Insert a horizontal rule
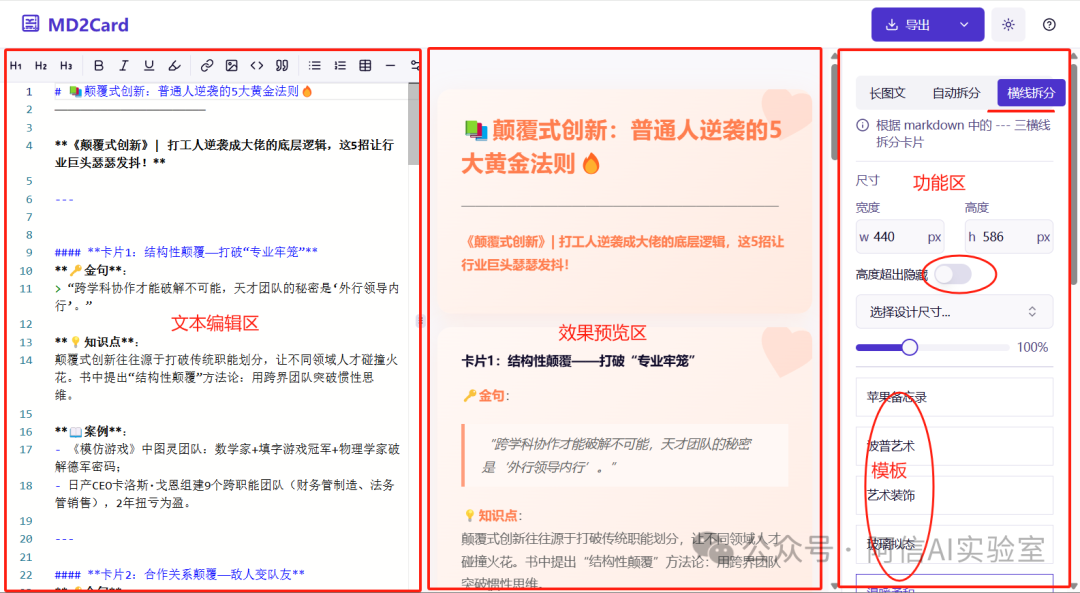Screen dimensions: 1080x593 coord(390,66)
